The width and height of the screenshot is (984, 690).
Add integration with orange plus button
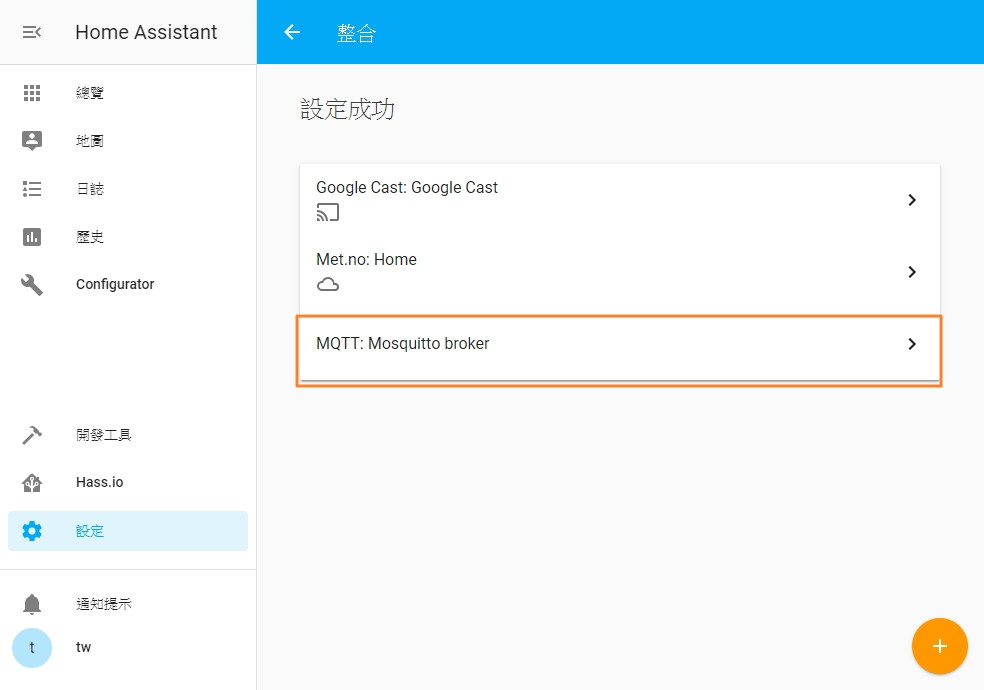[939, 646]
